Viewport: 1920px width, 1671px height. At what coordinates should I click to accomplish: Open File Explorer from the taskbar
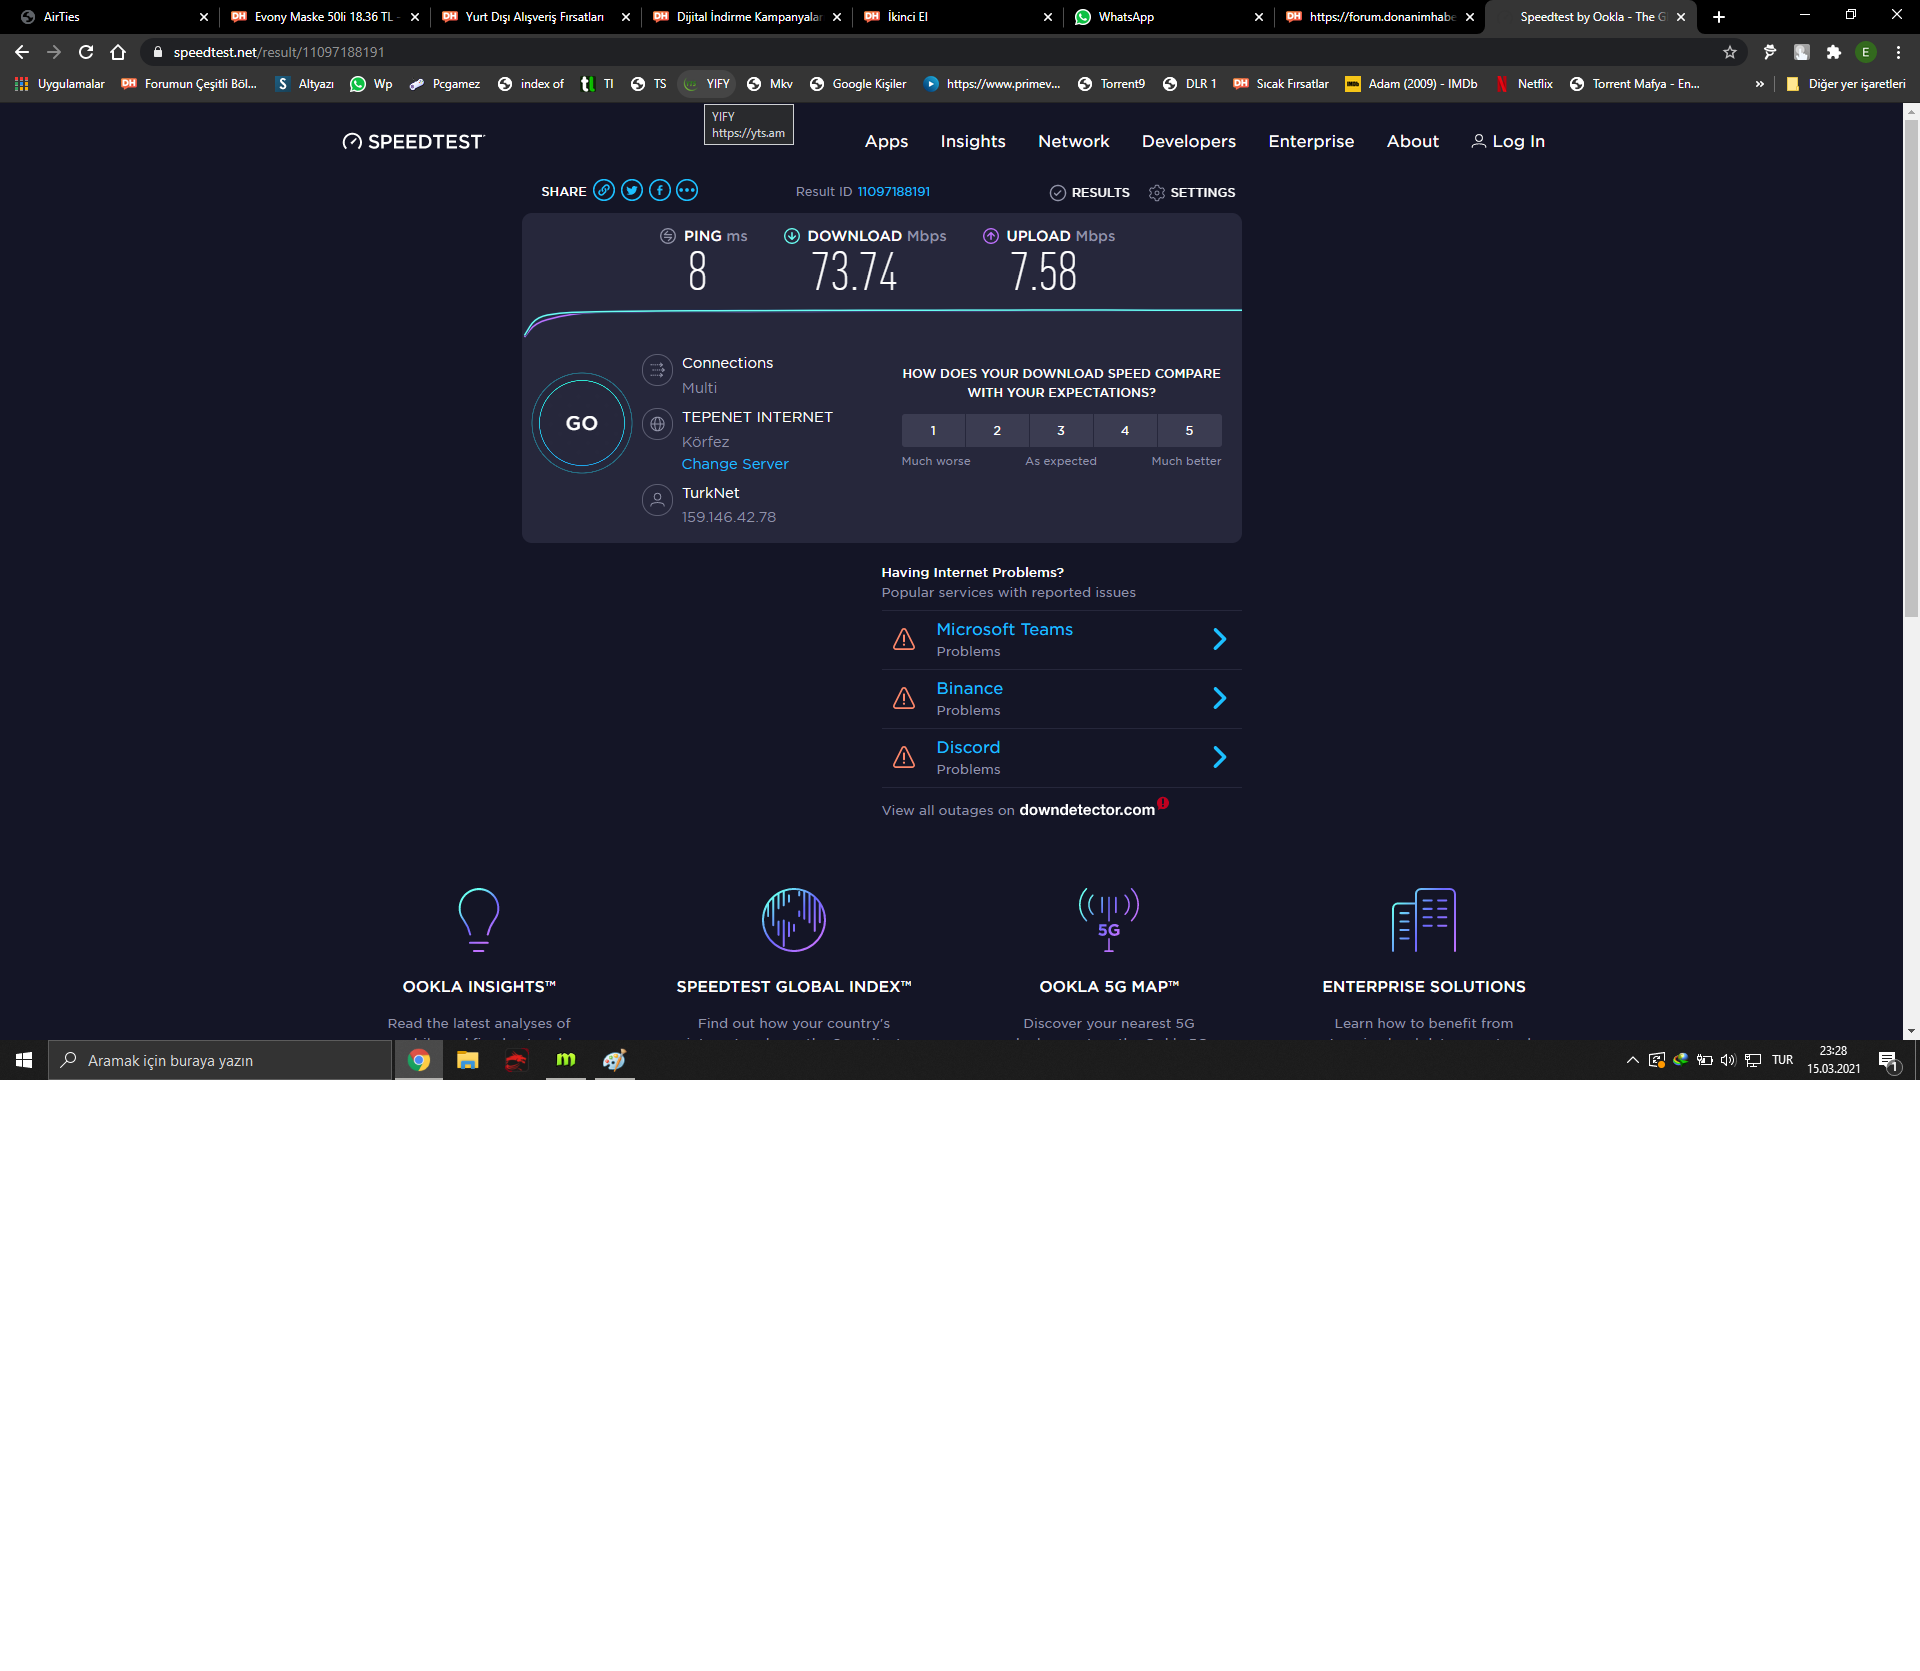[x=468, y=1060]
